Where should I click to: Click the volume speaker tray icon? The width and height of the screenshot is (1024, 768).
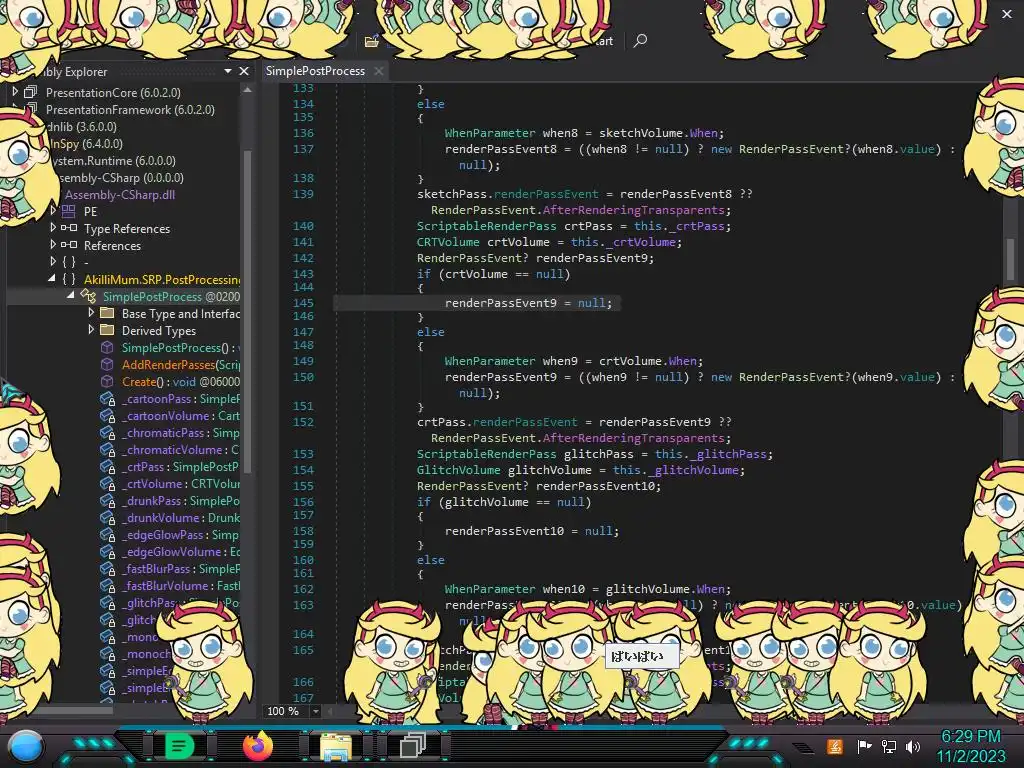click(x=913, y=746)
